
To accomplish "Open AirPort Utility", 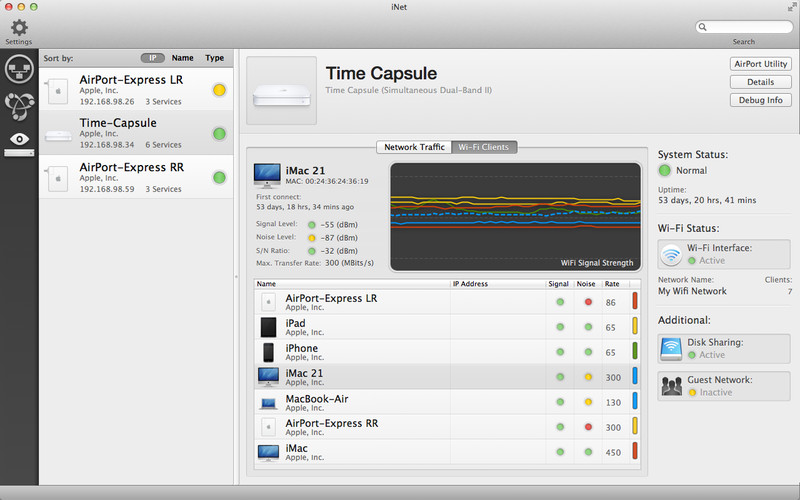I will 761,64.
